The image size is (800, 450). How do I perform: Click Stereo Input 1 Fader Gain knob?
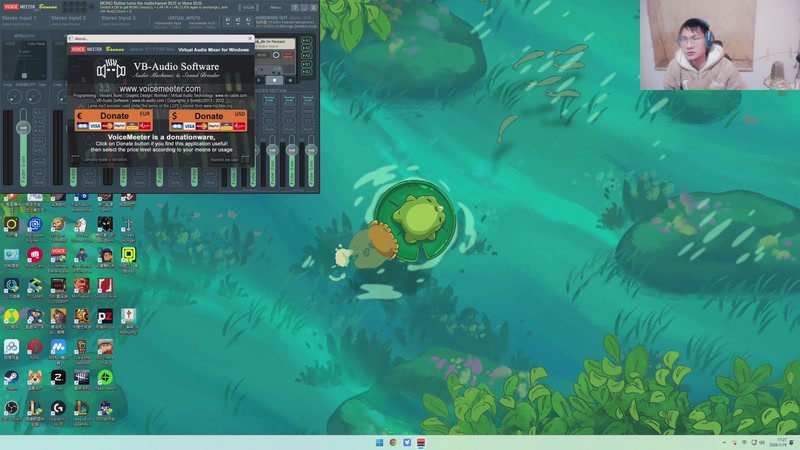(23, 128)
